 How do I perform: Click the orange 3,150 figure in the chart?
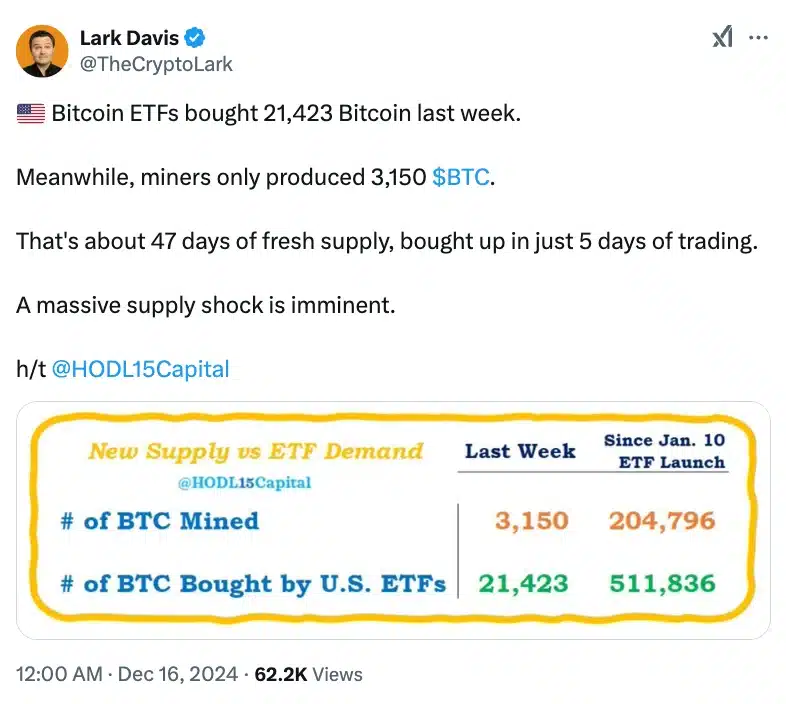coord(531,521)
